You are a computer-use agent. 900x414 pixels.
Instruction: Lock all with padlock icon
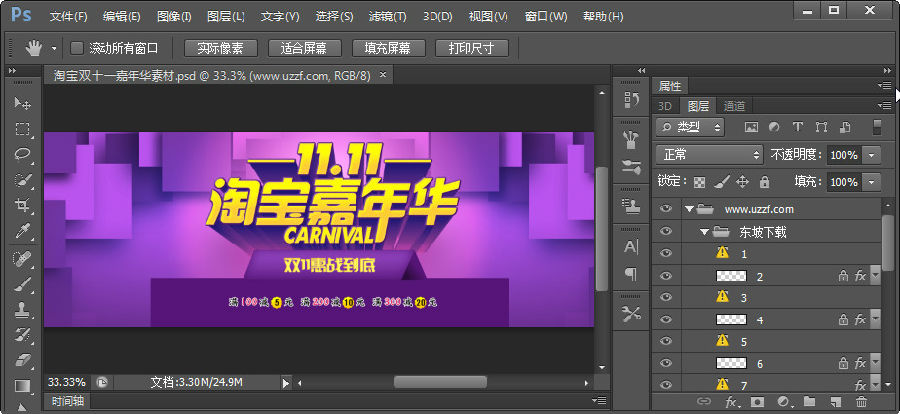(x=764, y=182)
